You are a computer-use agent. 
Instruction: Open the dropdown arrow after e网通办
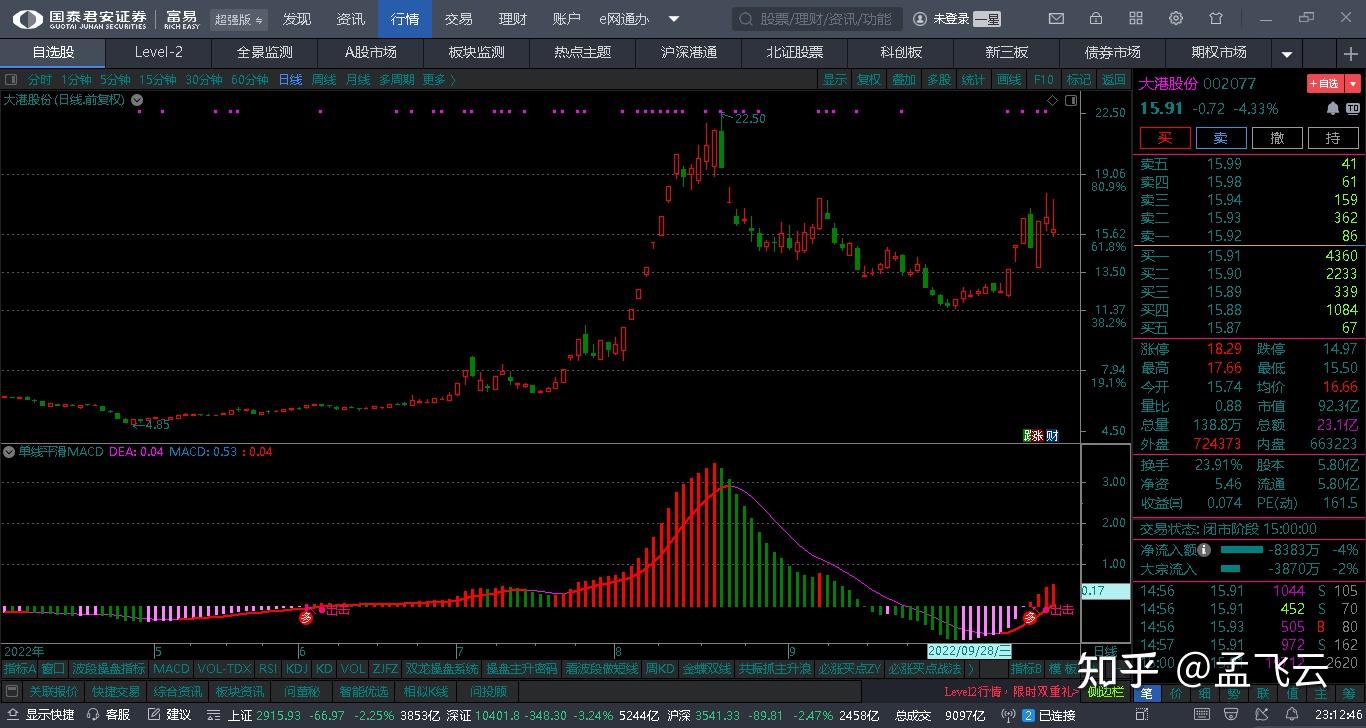[x=674, y=19]
